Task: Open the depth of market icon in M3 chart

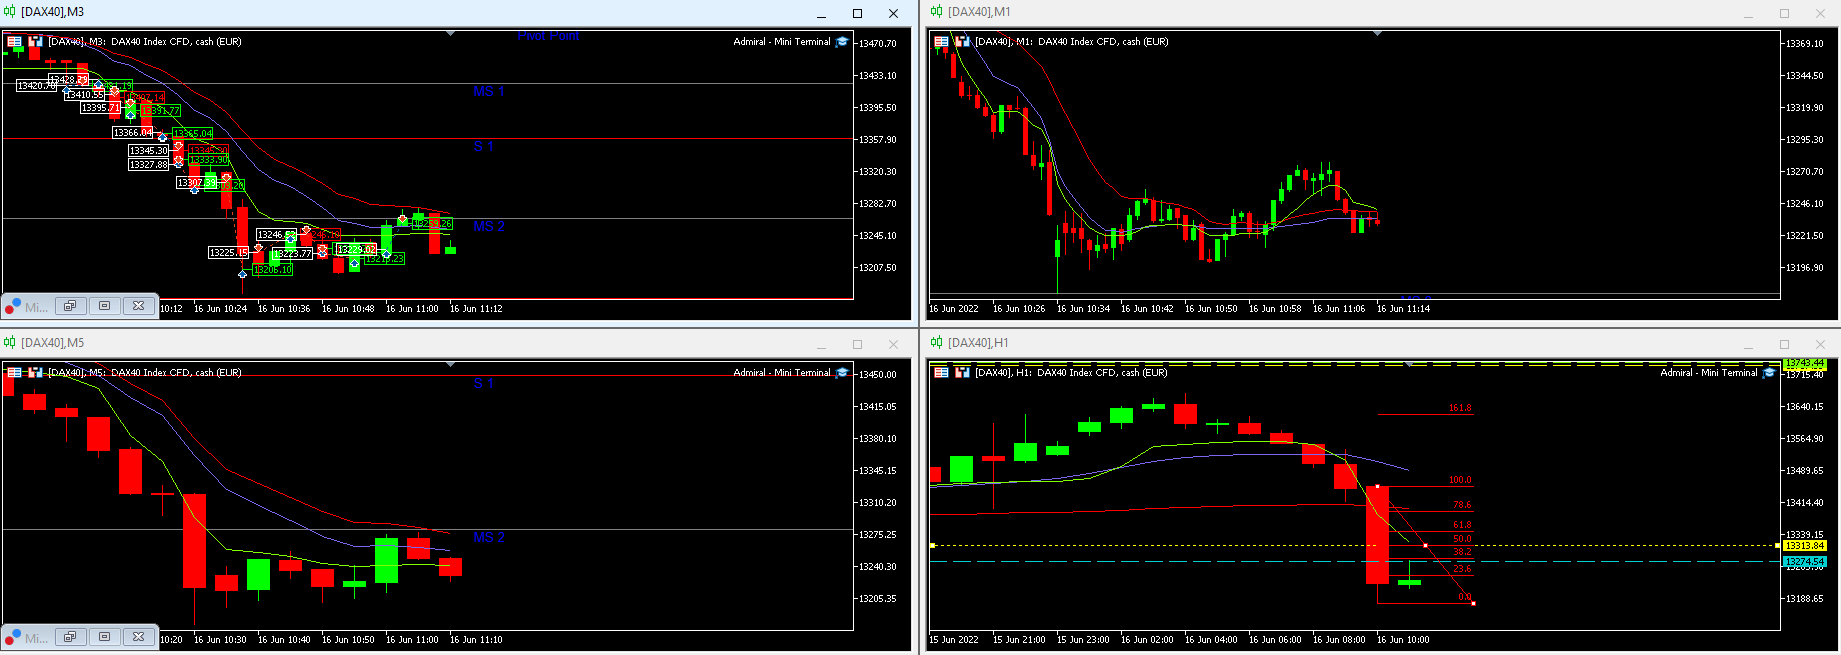Action: pyautogui.click(x=36, y=42)
